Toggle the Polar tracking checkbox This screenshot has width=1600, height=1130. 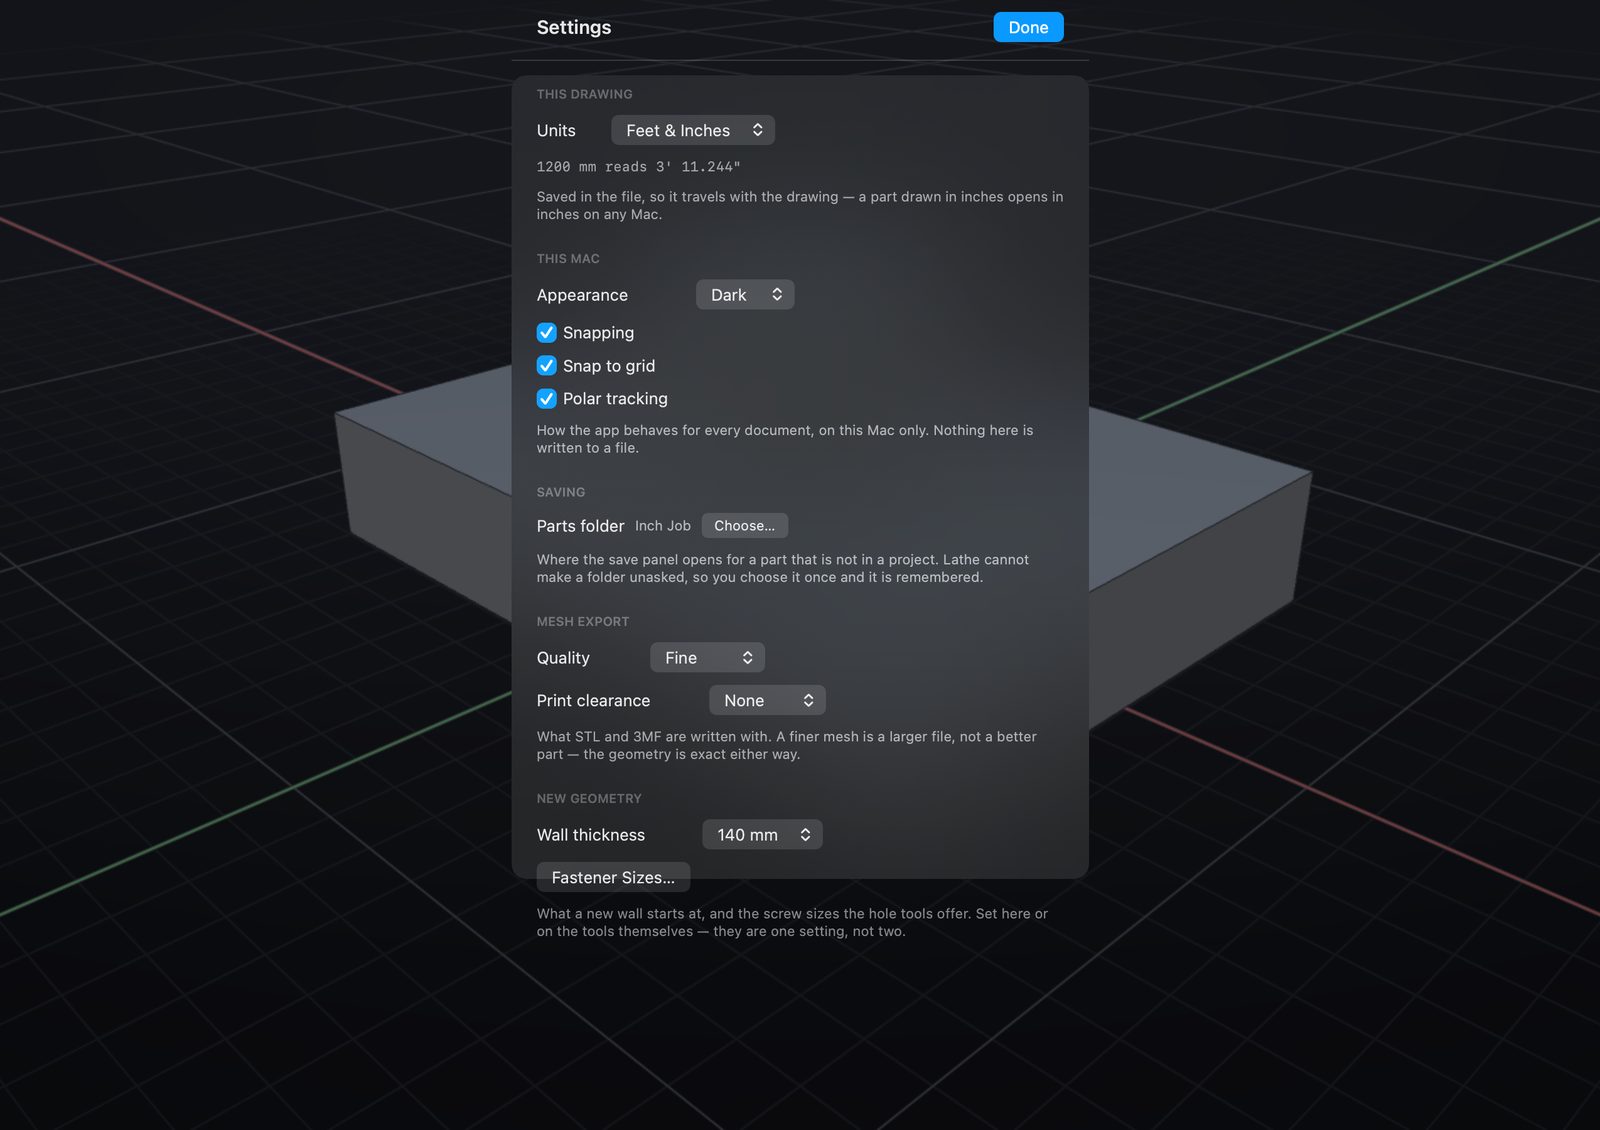tap(546, 399)
